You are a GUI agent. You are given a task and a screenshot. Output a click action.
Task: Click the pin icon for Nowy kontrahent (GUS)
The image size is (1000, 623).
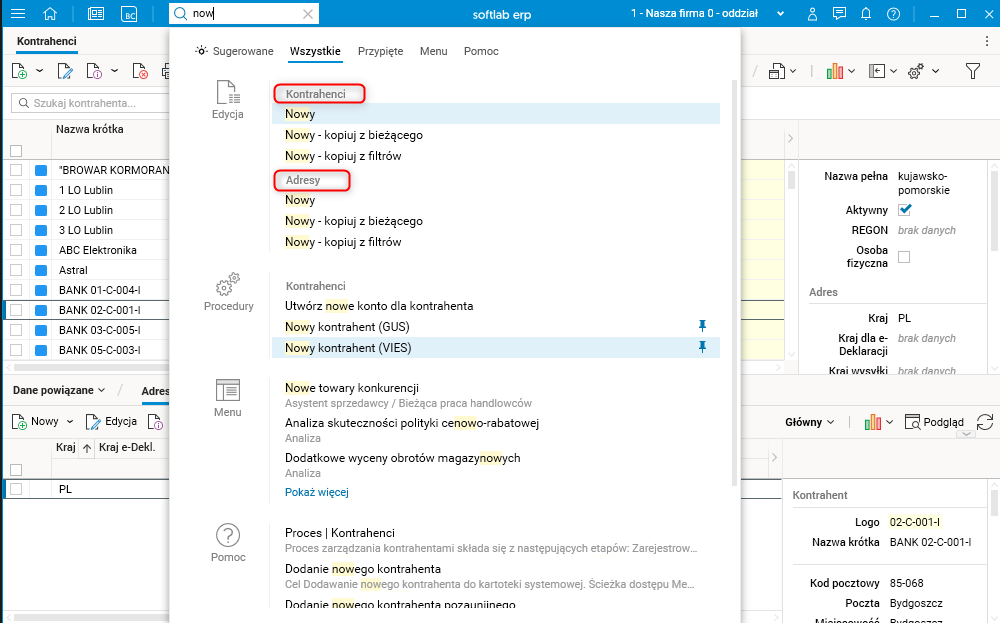tap(702, 326)
